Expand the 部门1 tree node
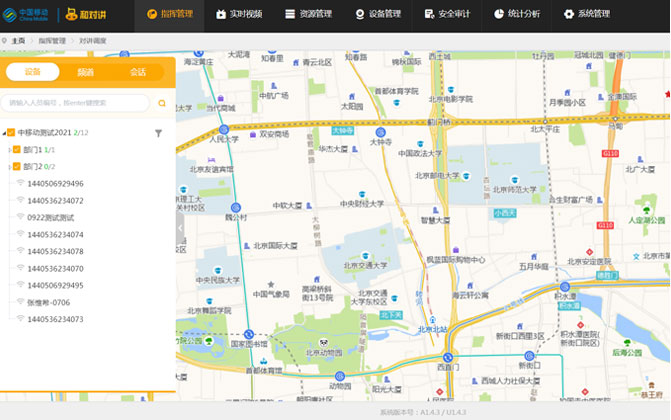 tap(10, 150)
